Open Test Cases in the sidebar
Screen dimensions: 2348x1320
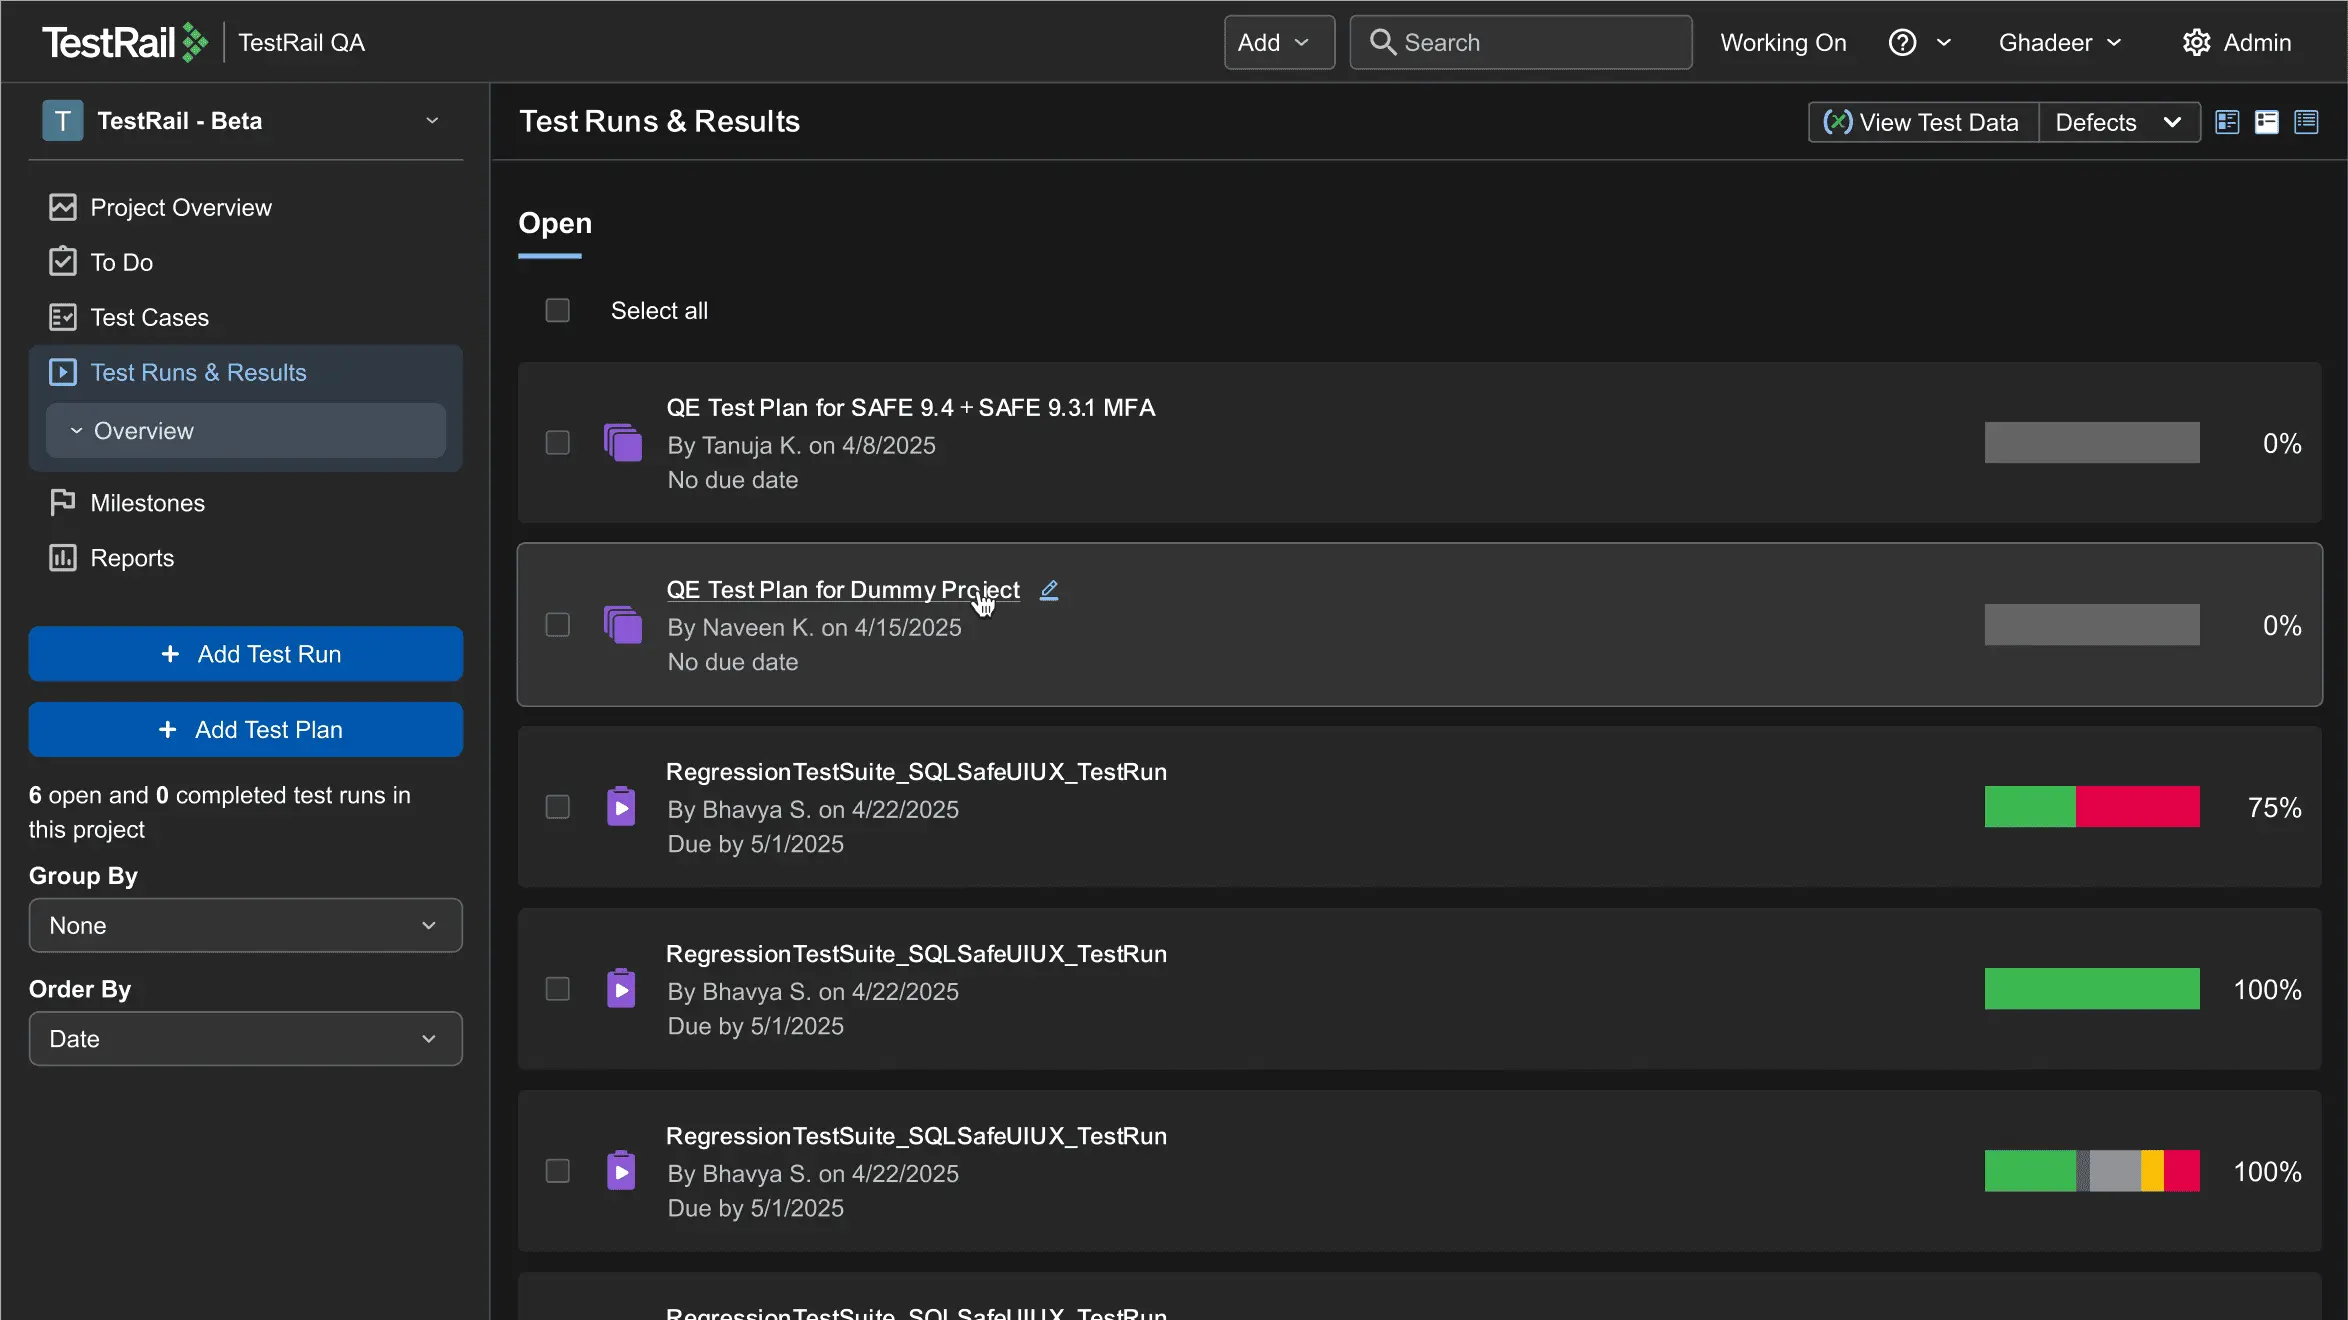[x=150, y=317]
